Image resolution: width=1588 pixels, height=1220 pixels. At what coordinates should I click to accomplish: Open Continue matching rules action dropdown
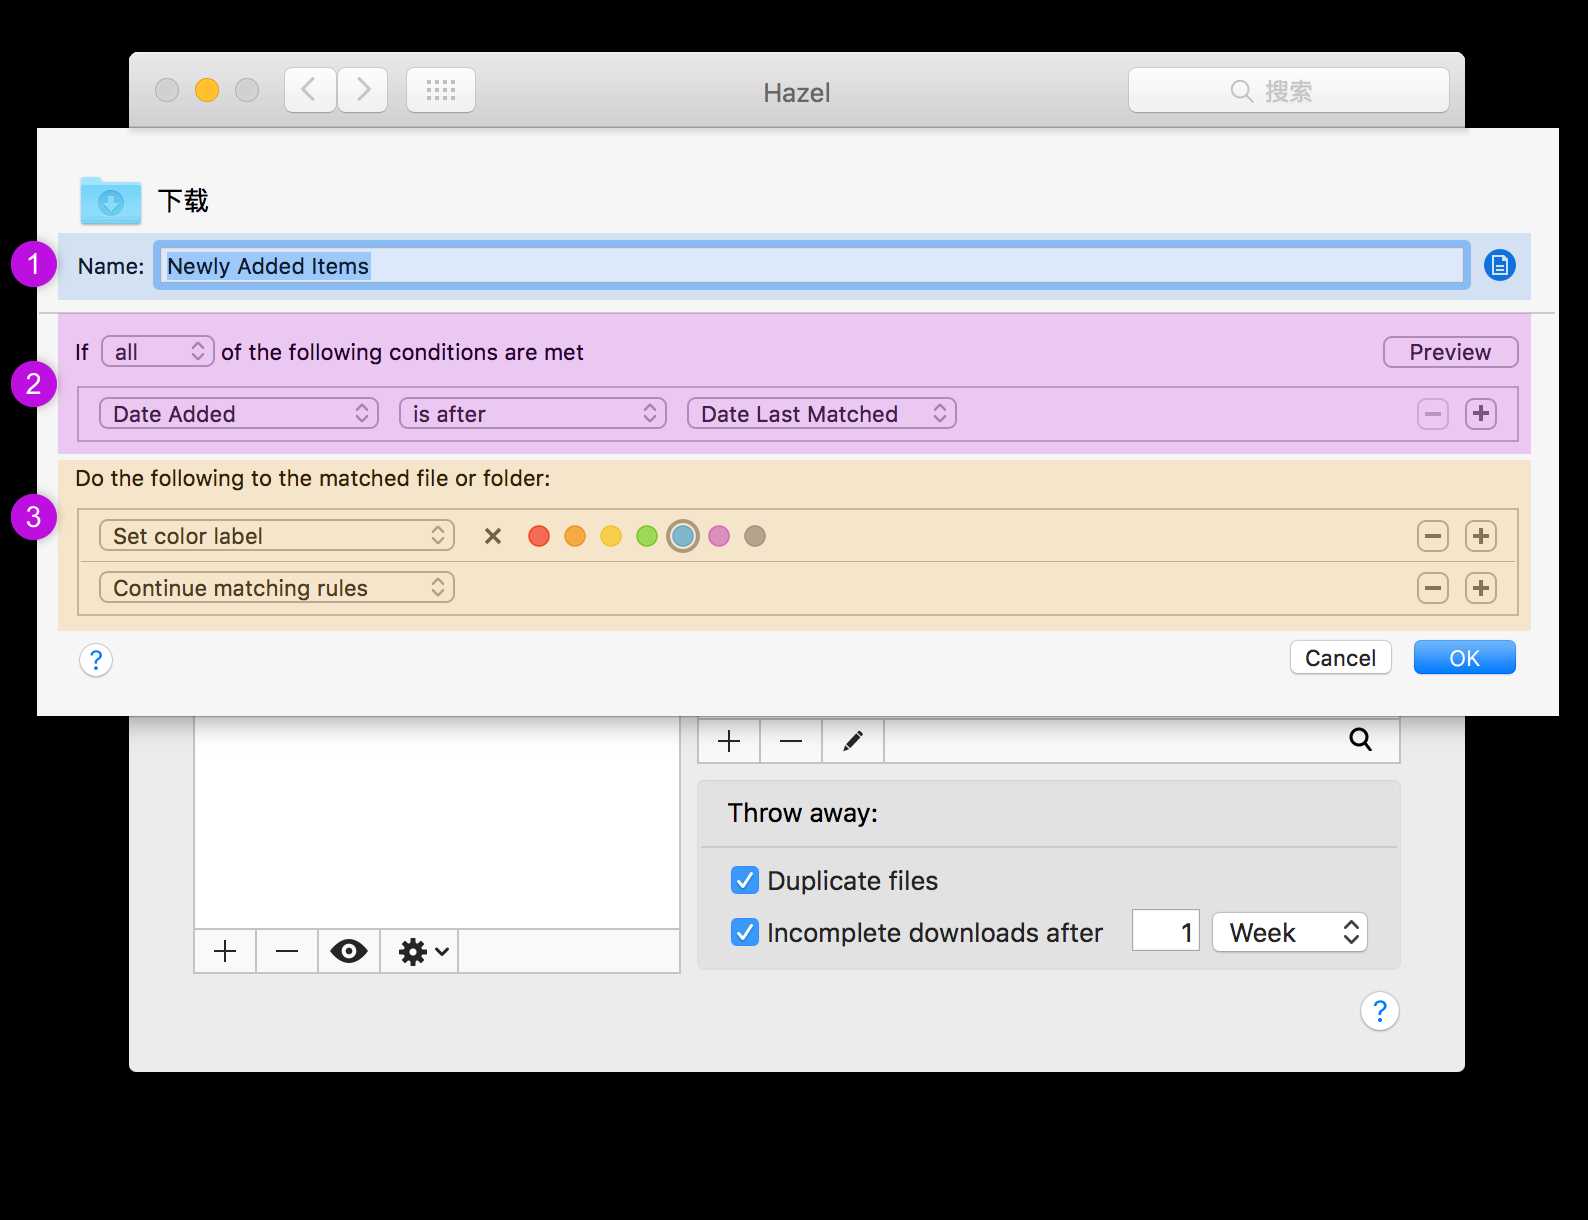coord(277,588)
